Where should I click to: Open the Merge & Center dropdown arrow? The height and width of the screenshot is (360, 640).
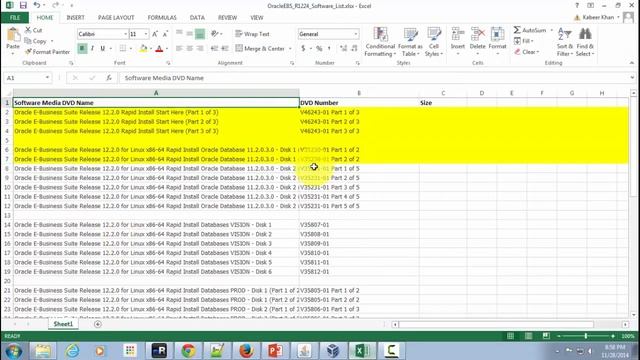click(x=290, y=49)
